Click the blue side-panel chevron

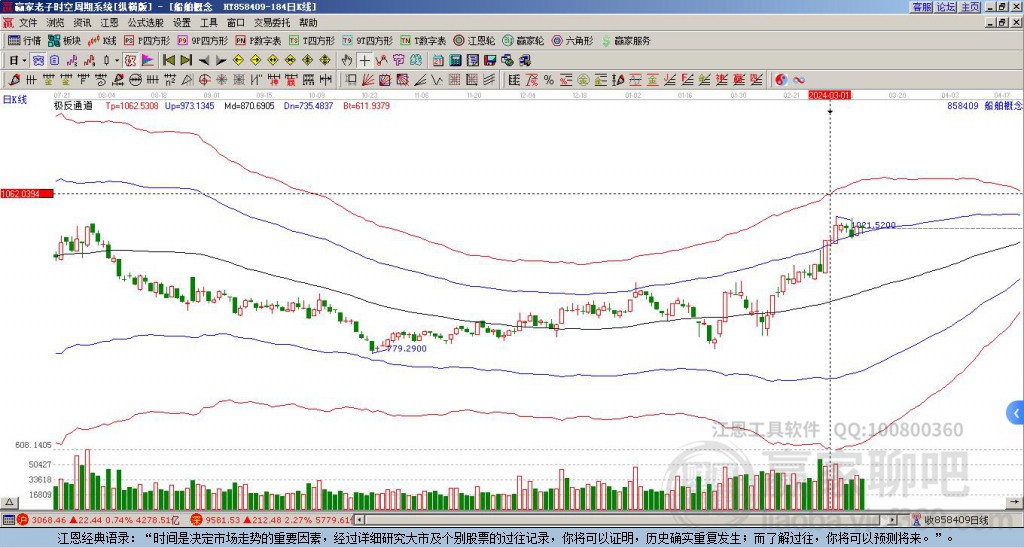[1016, 413]
